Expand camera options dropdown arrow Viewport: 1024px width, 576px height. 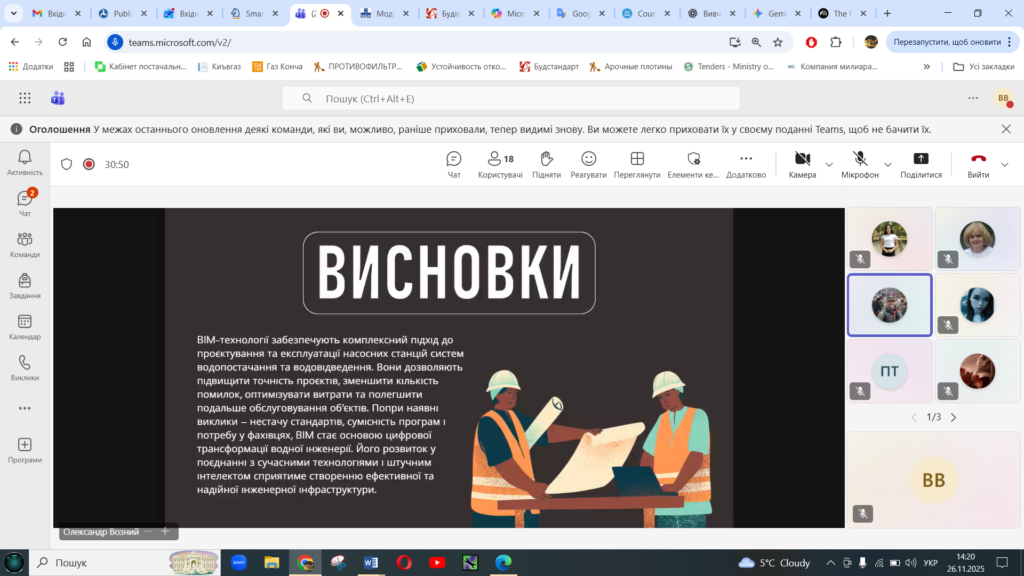pos(829,165)
